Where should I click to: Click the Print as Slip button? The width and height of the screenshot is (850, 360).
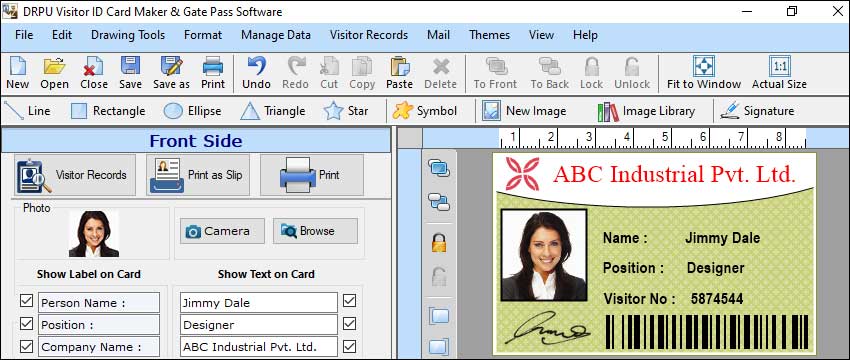198,175
